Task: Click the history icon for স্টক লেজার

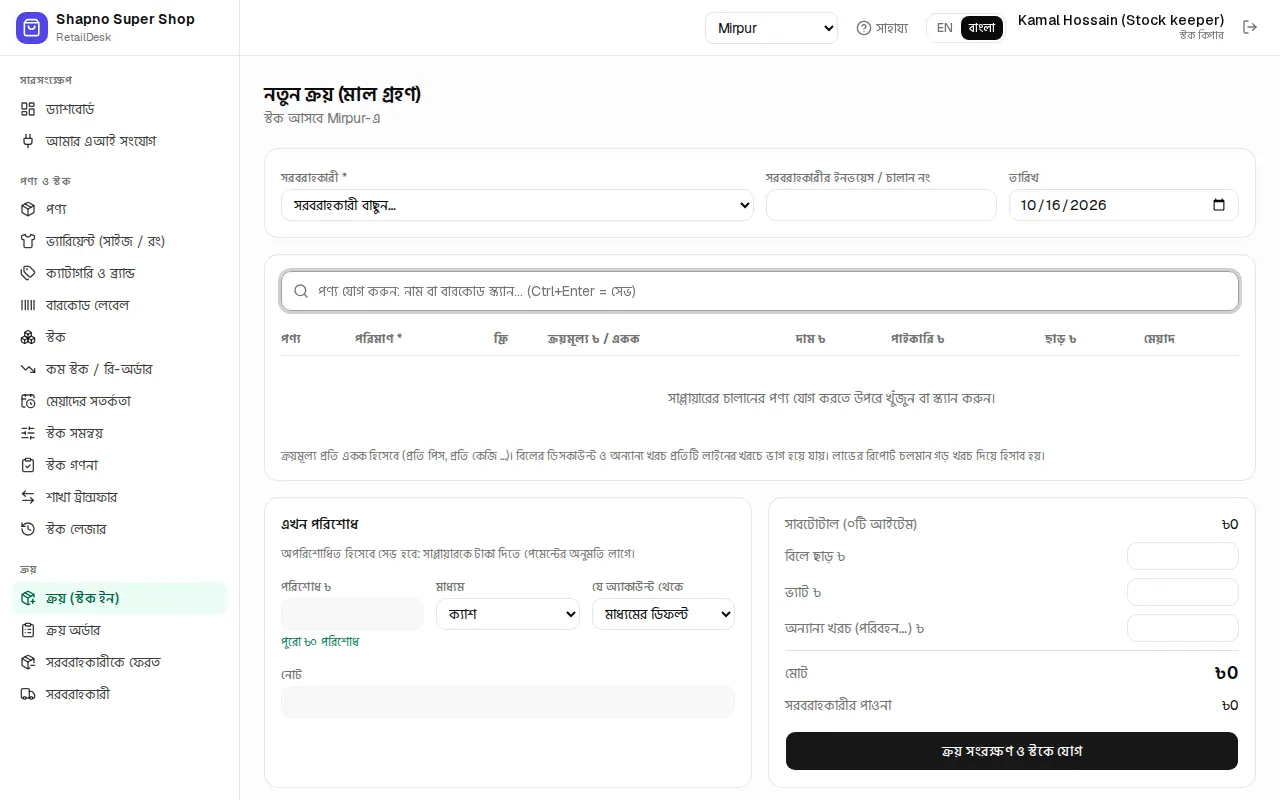Action: pyautogui.click(x=28, y=529)
